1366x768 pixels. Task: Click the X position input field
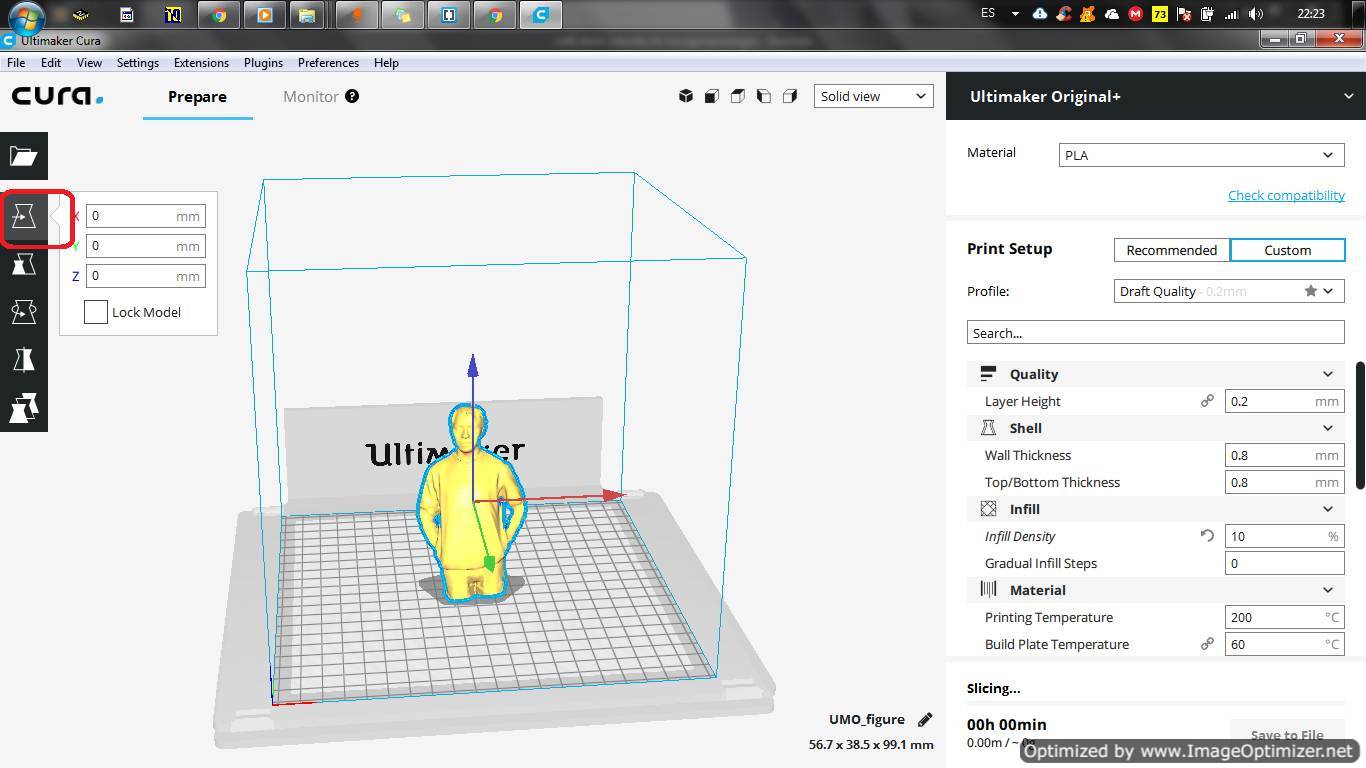click(x=145, y=216)
